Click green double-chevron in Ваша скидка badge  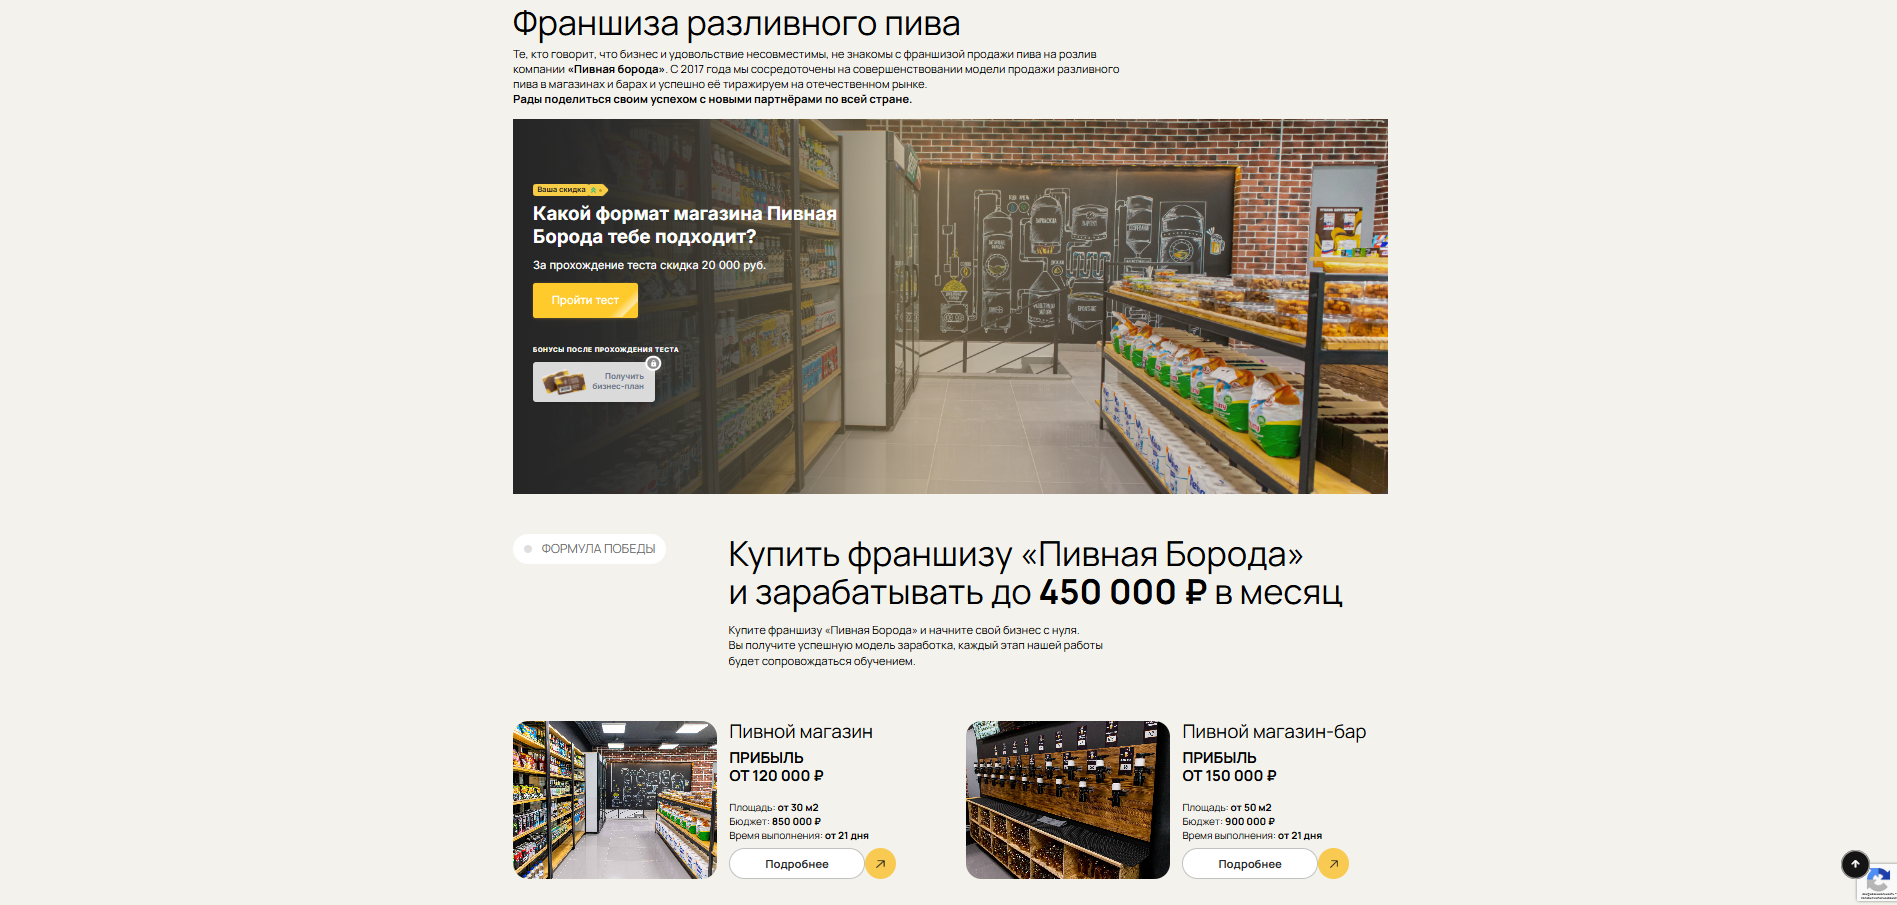594,190
